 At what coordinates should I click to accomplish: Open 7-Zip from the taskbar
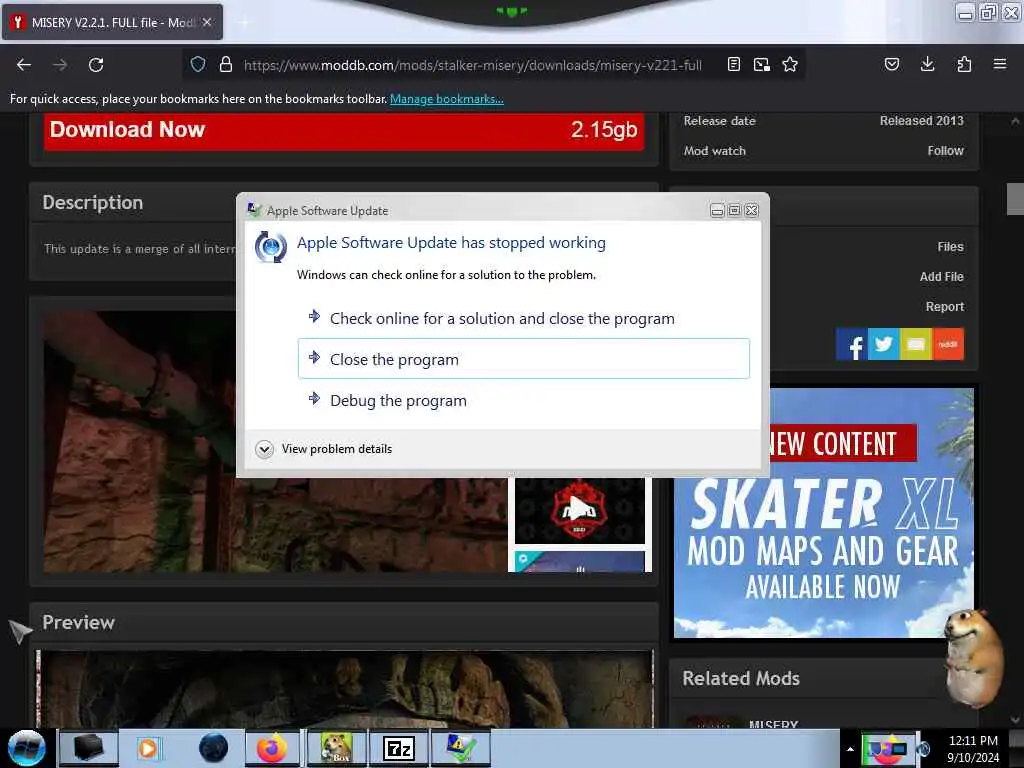398,748
